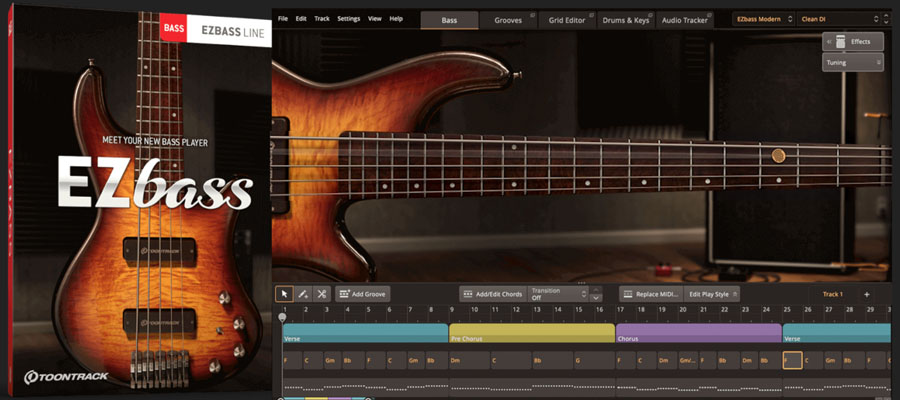Select the Track 1 tab
This screenshot has height=400, width=900.
point(832,294)
